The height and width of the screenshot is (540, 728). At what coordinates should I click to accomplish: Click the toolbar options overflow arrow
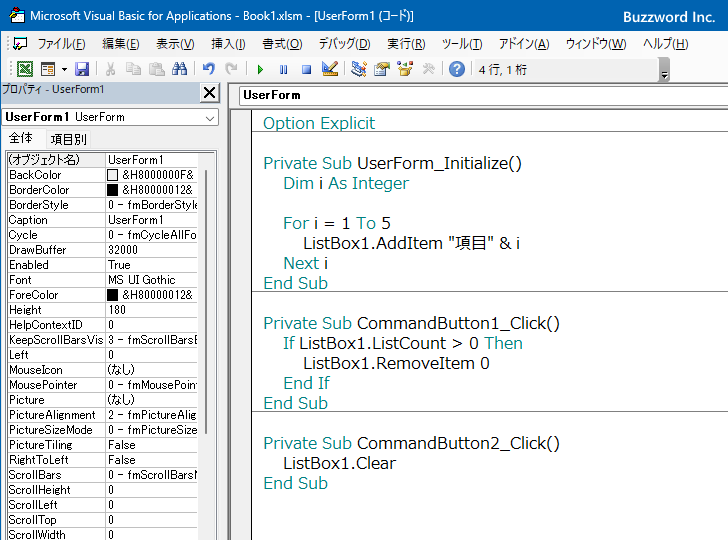coord(665,70)
